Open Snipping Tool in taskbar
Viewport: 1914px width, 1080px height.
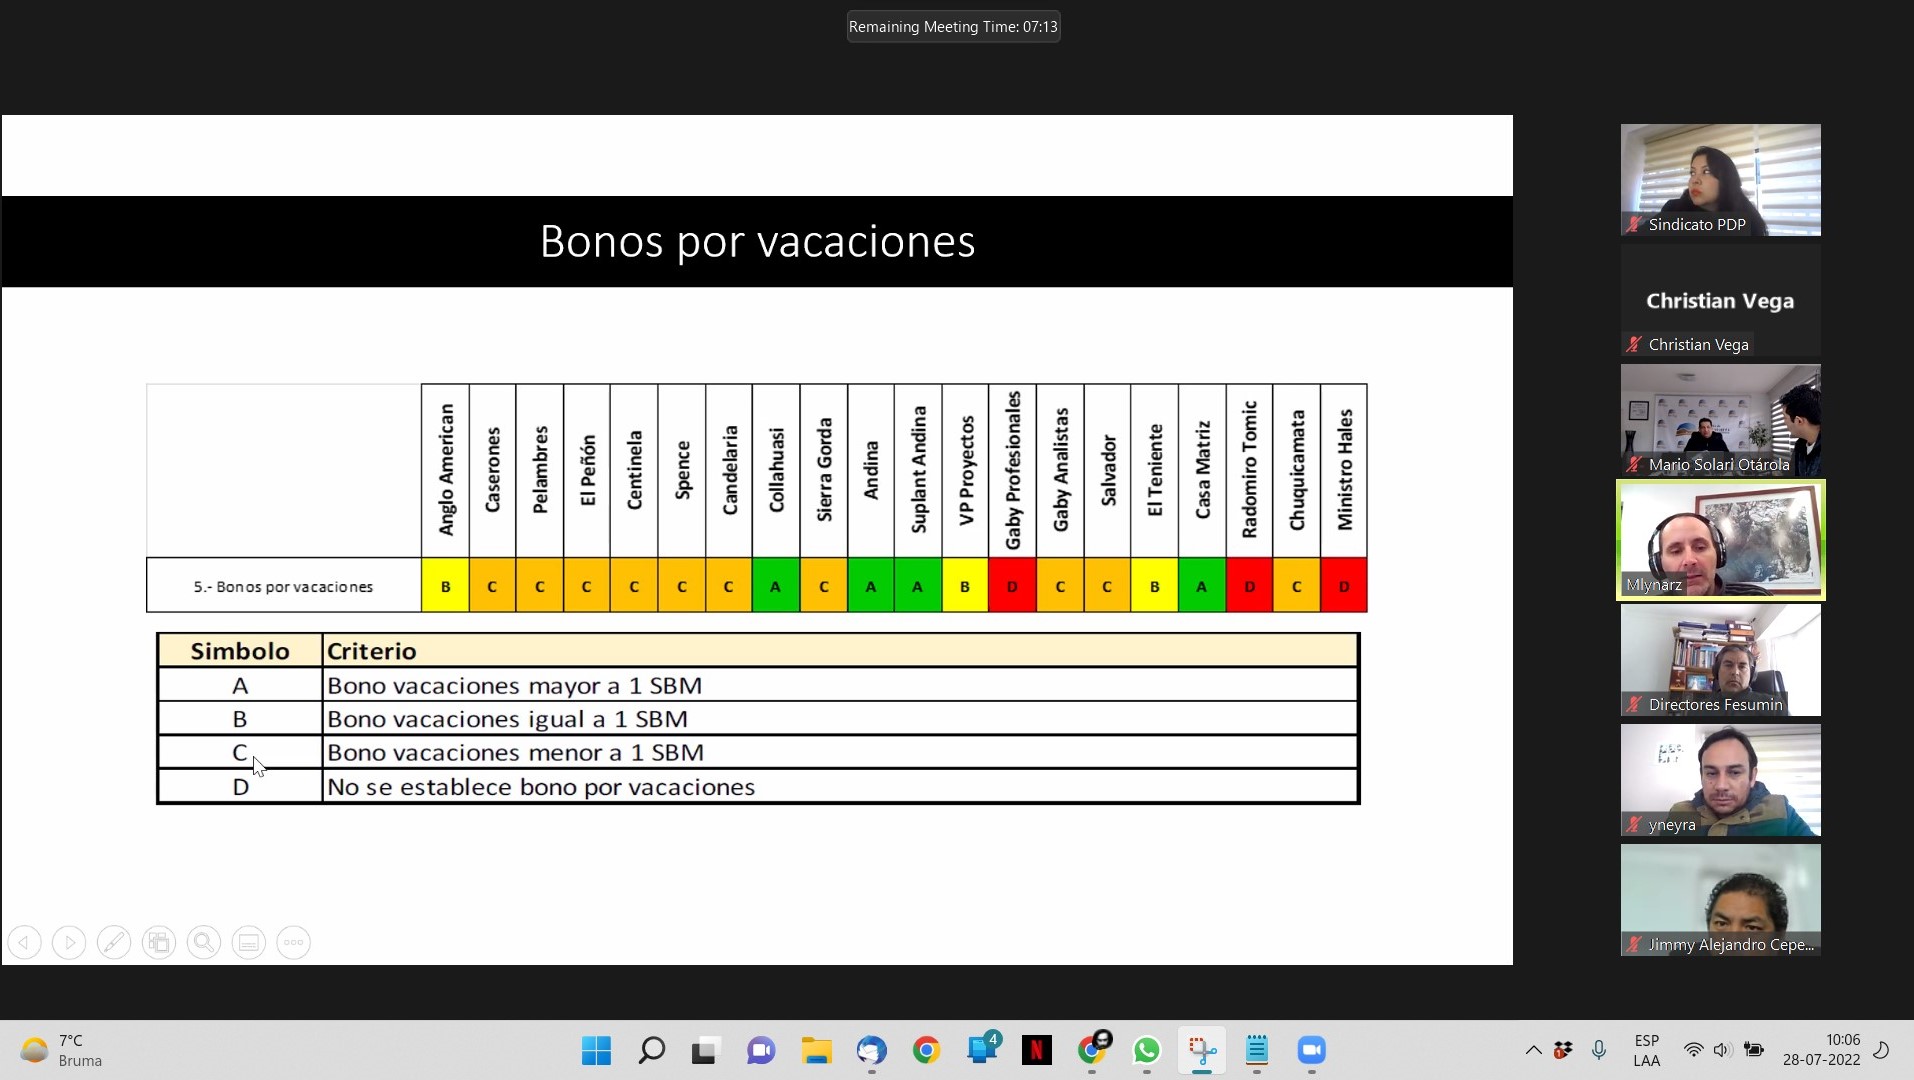(1201, 1050)
